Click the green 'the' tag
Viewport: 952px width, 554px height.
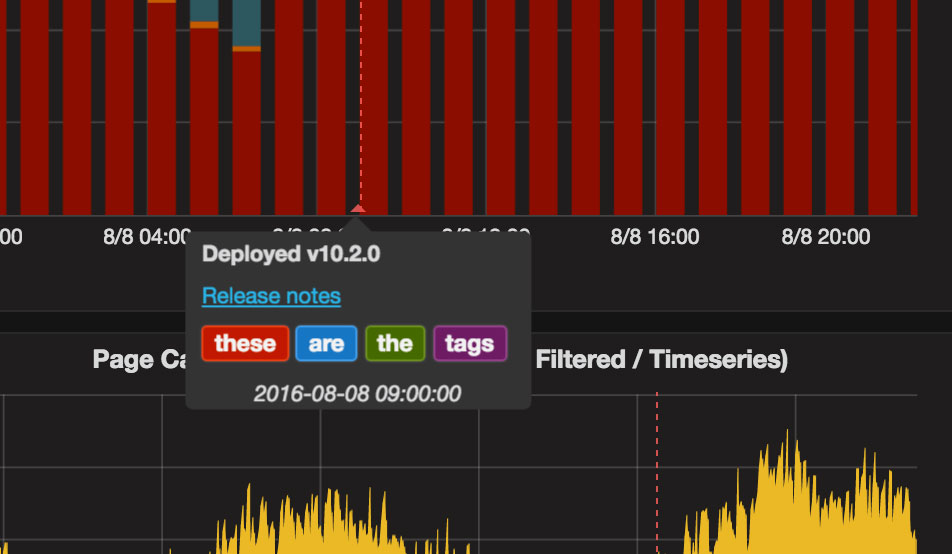395,343
